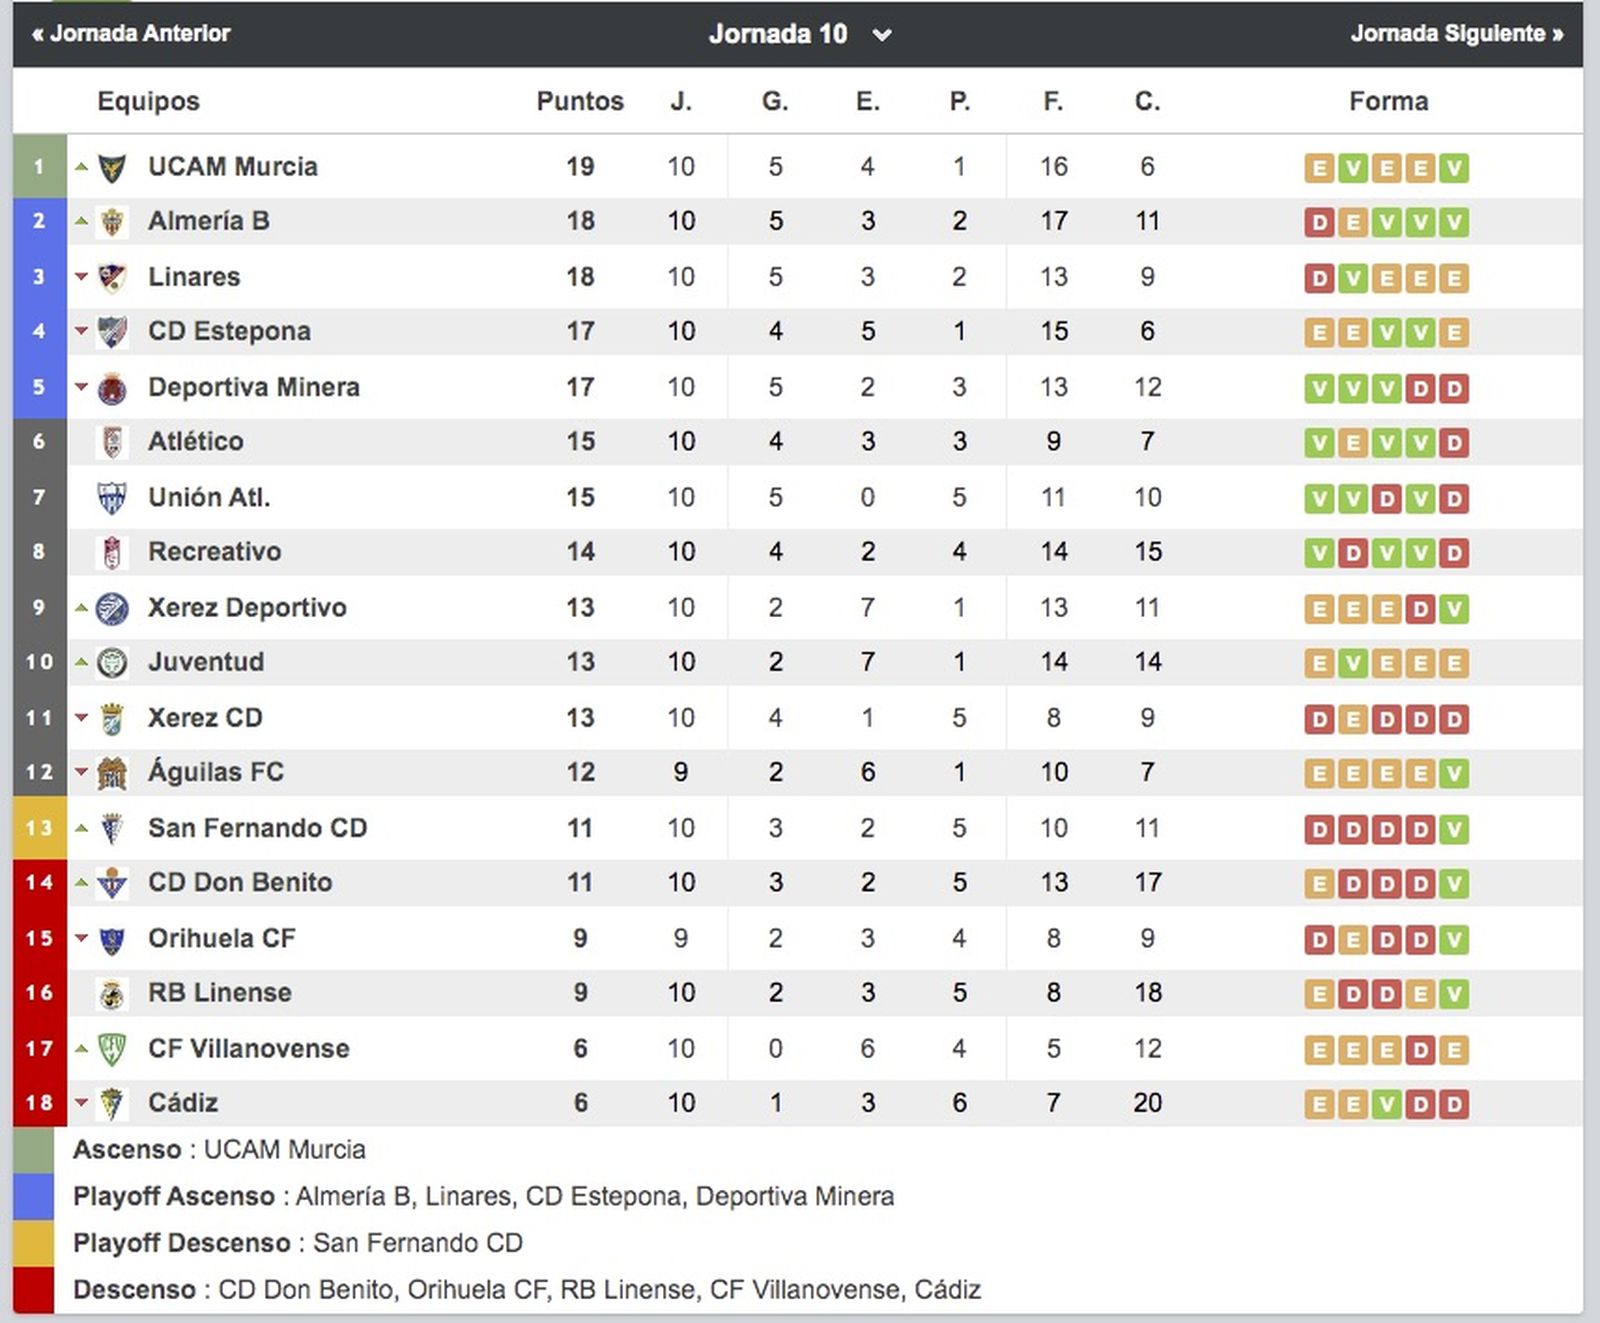Click the UCAM Murcia club crest
This screenshot has width=1600, height=1323.
coord(113,167)
